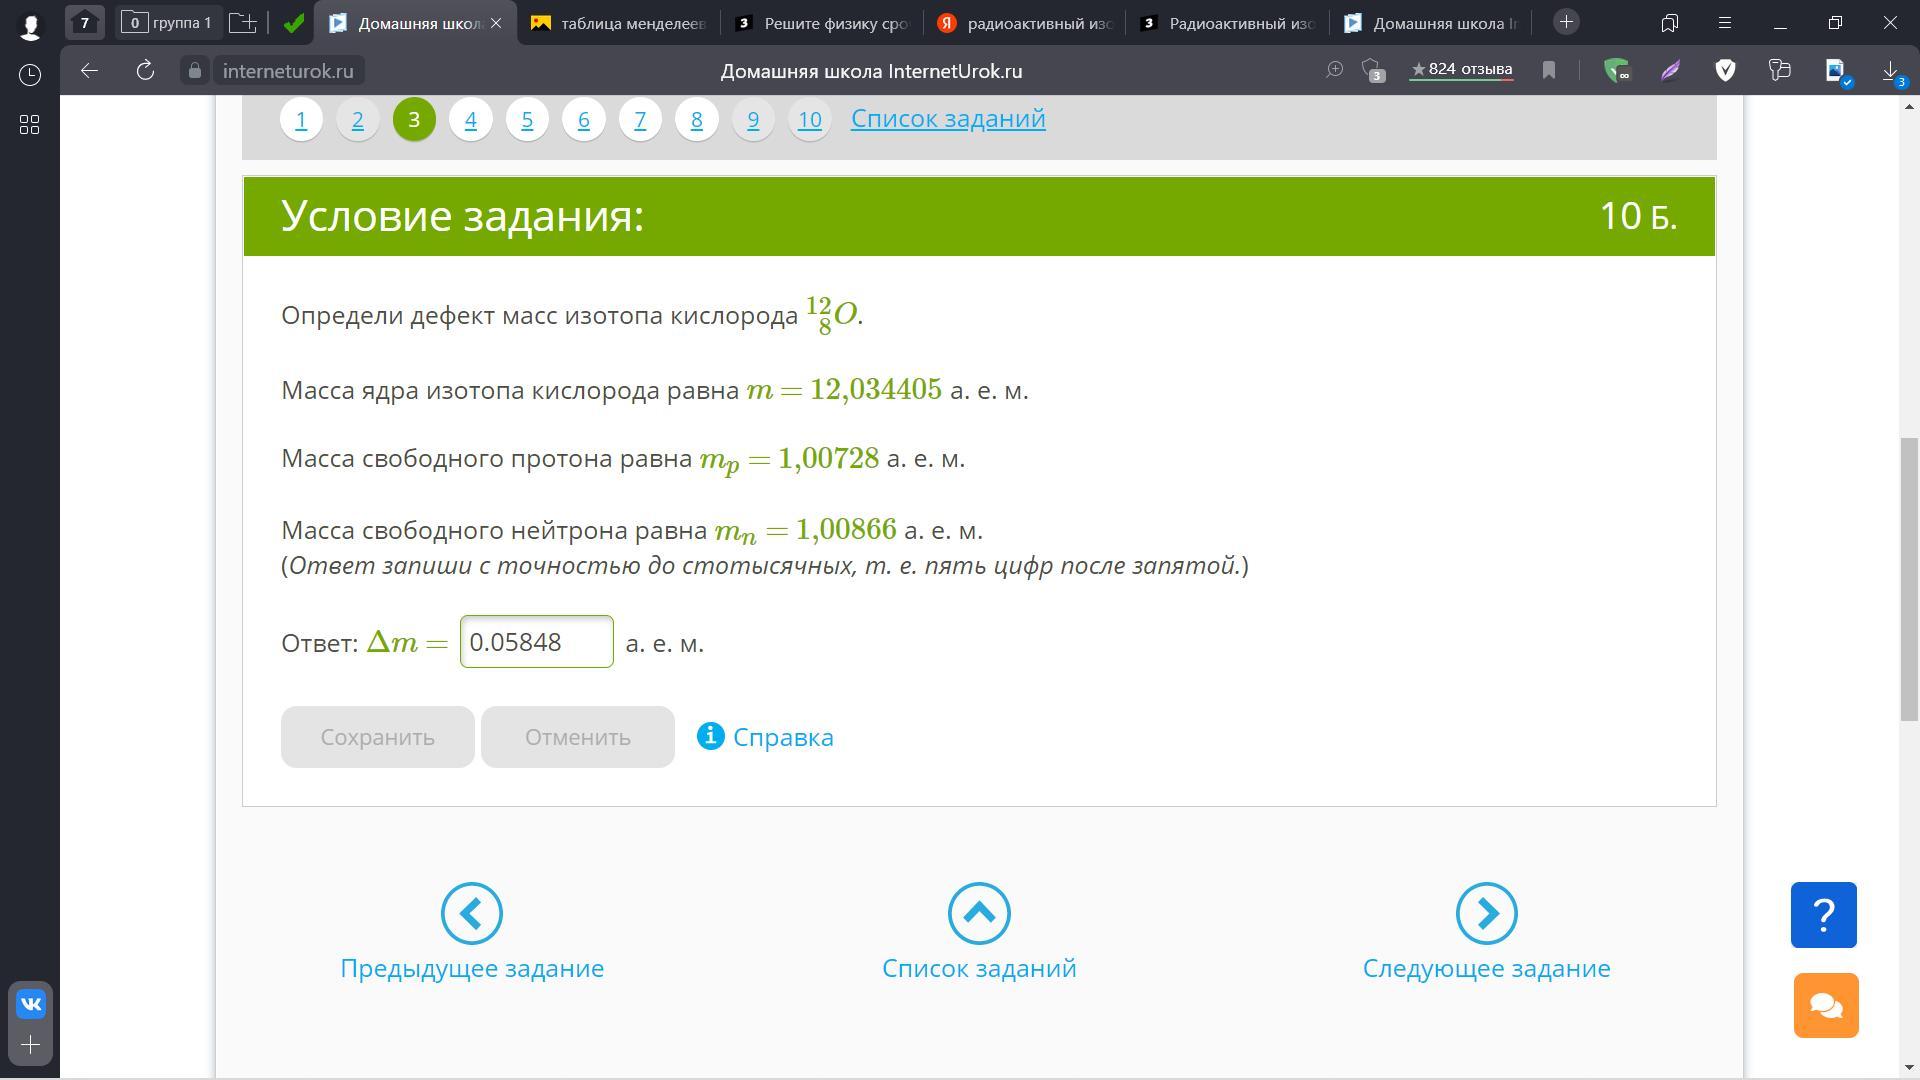Click the page vertical scrollbar
Viewport: 1920px width, 1080px height.
click(1908, 580)
